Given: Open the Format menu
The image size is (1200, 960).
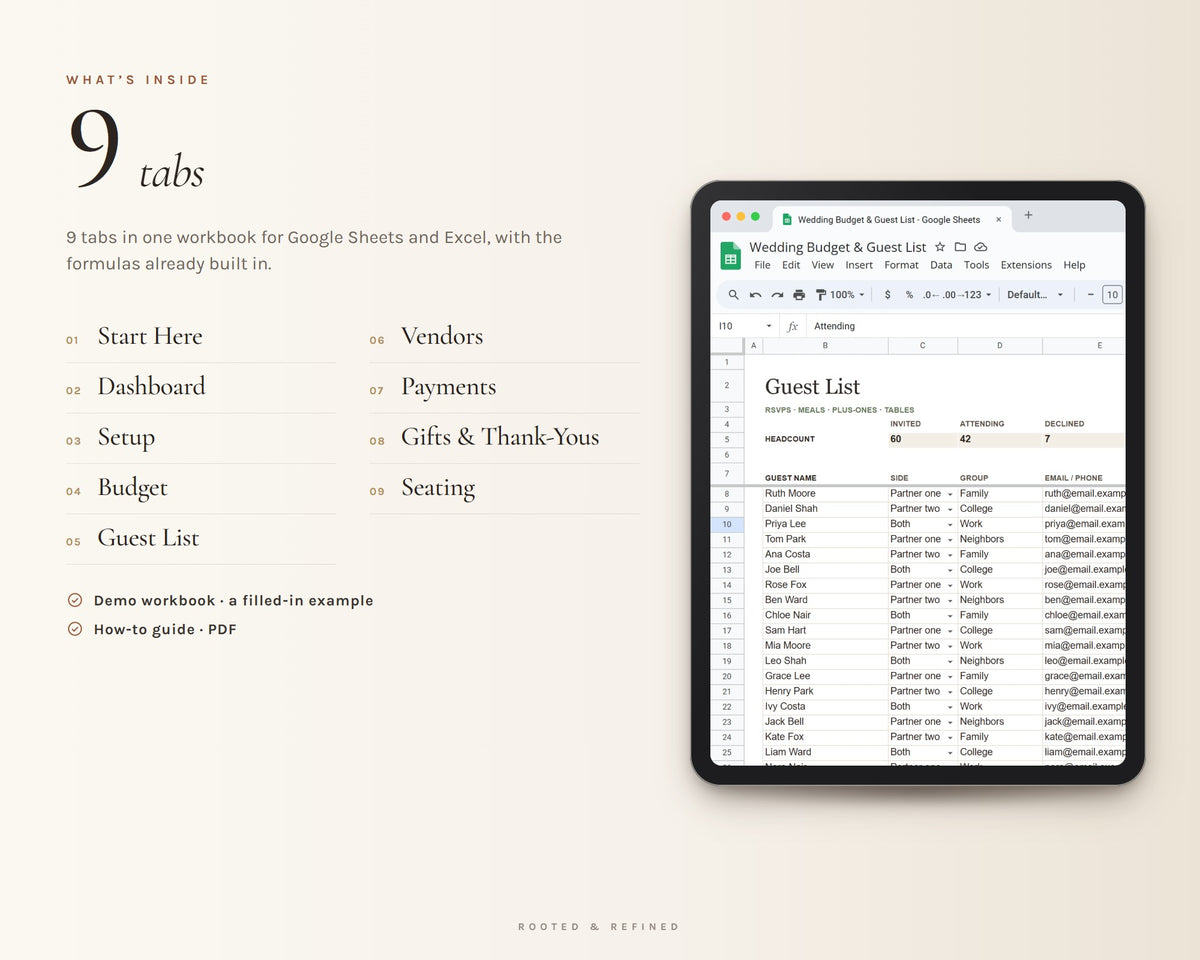Looking at the screenshot, I should [x=901, y=265].
